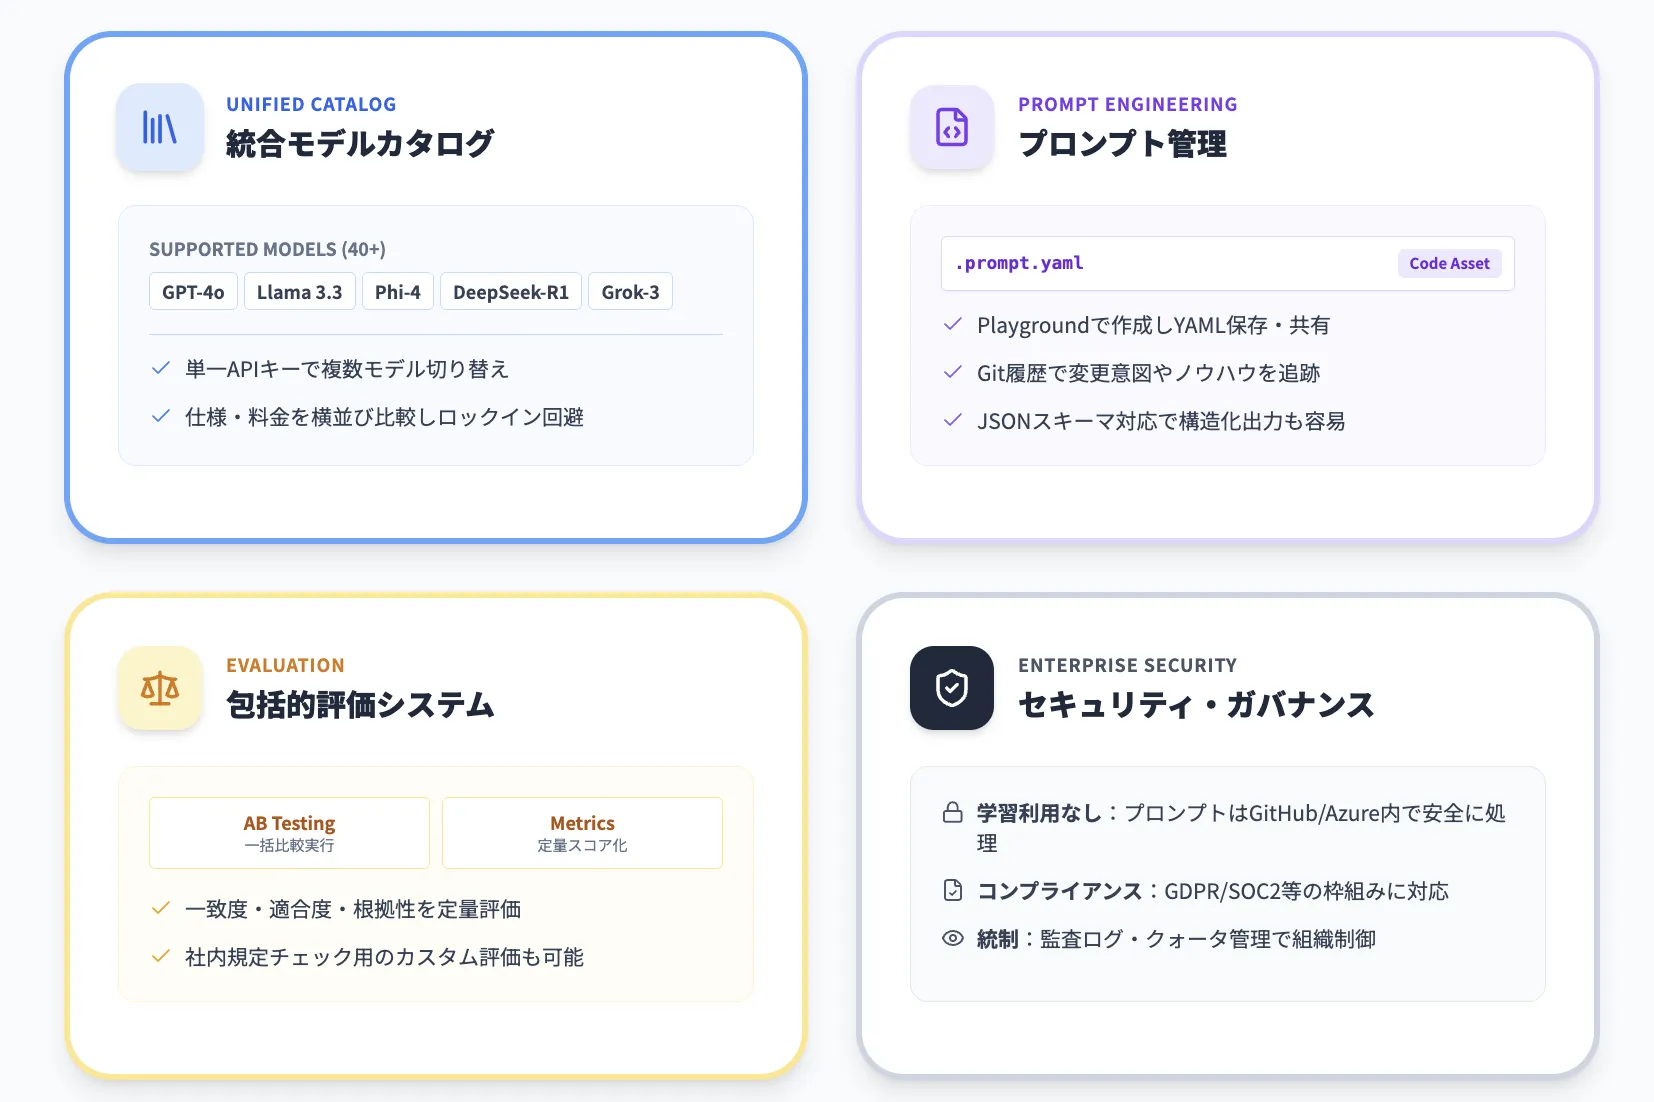This screenshot has height=1102, width=1654.
Task: Click the Phi-4 model link
Action: pos(397,291)
